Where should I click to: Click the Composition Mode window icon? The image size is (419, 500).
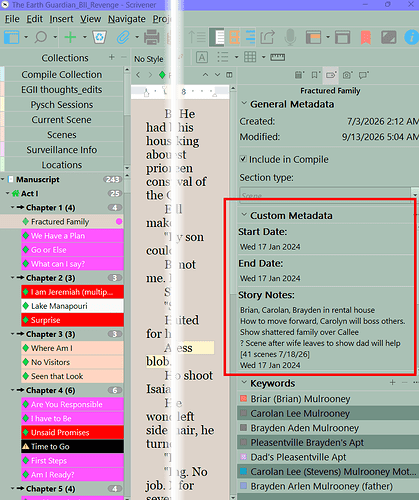tap(342, 37)
